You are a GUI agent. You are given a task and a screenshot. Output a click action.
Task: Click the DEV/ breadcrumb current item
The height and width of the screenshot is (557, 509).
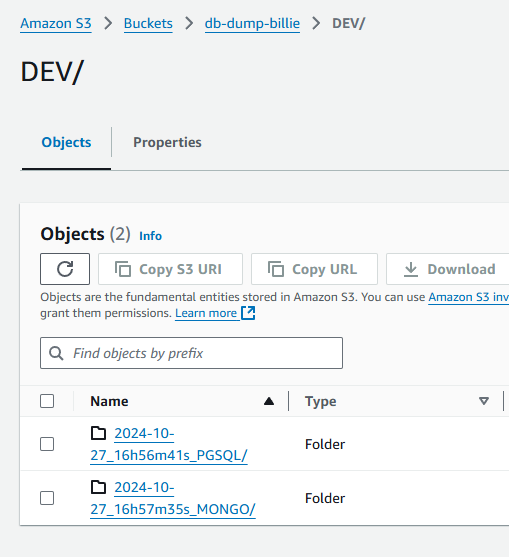coord(348,23)
